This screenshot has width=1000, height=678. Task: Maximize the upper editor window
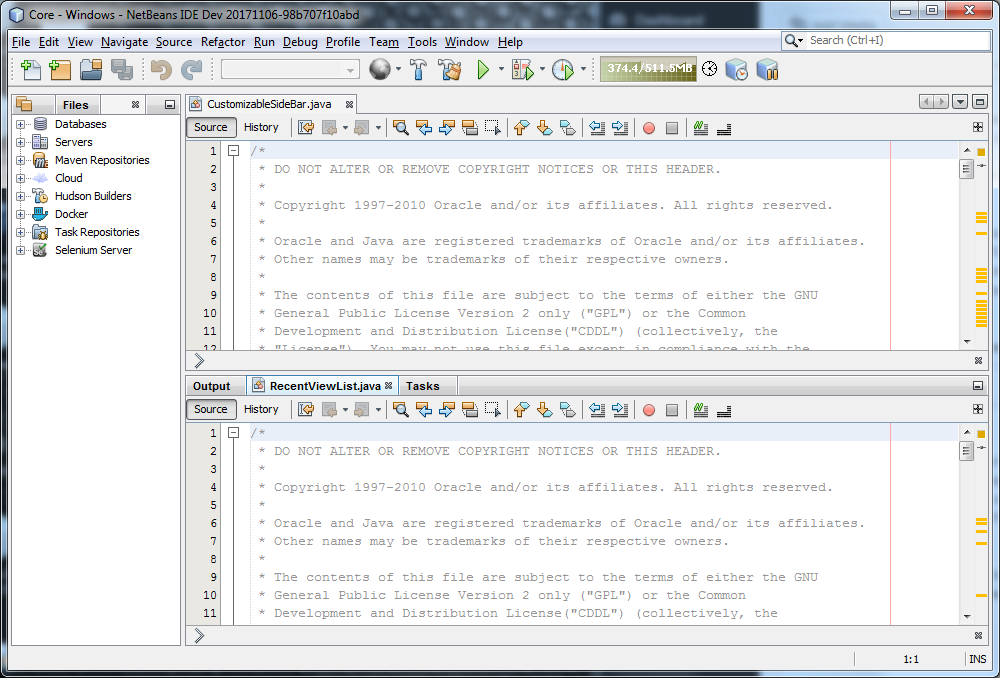(x=980, y=101)
